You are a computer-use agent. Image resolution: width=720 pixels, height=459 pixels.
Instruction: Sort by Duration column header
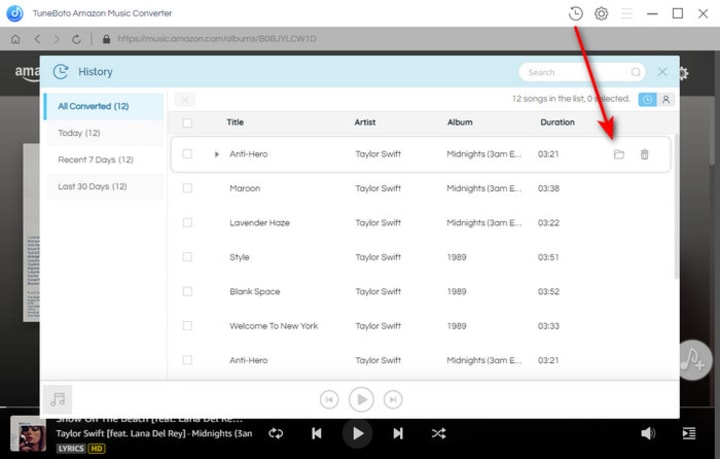[557, 122]
